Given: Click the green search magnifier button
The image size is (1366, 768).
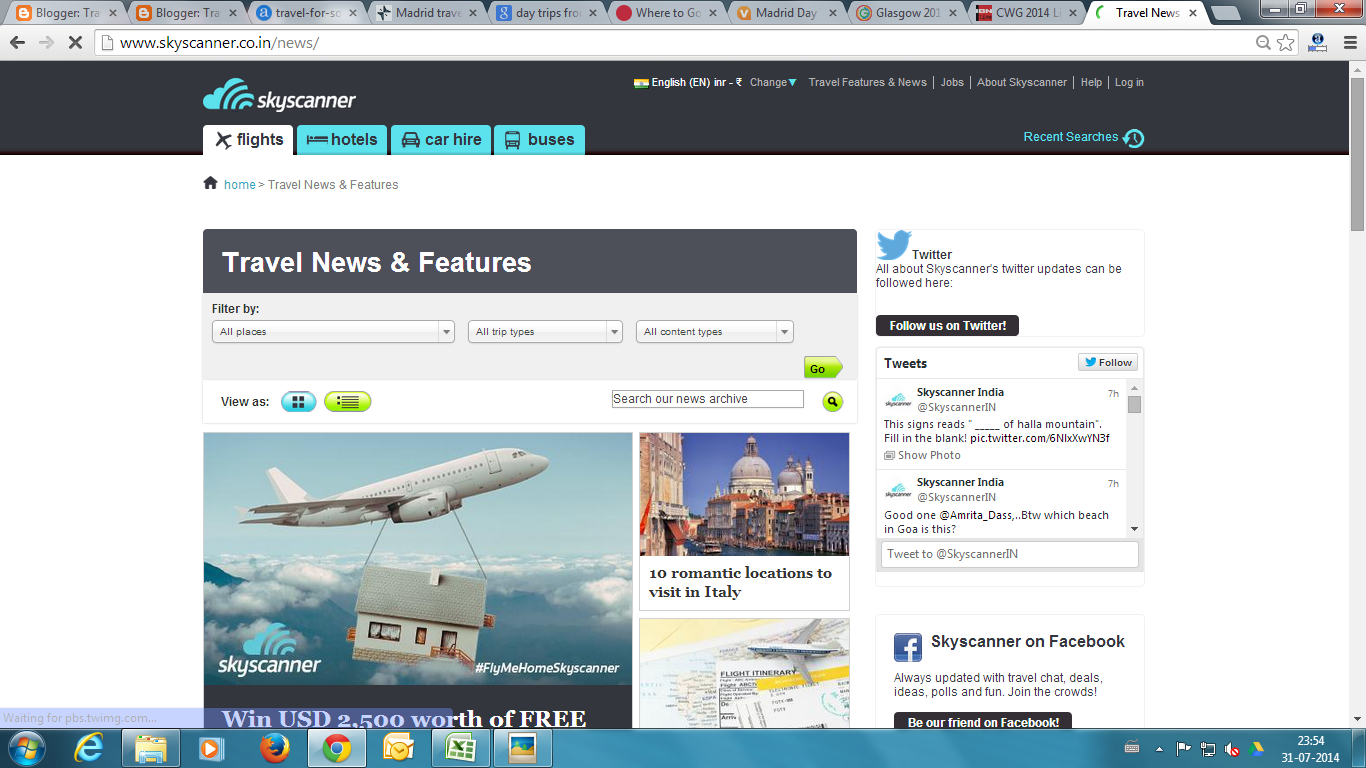Looking at the screenshot, I should 832,402.
